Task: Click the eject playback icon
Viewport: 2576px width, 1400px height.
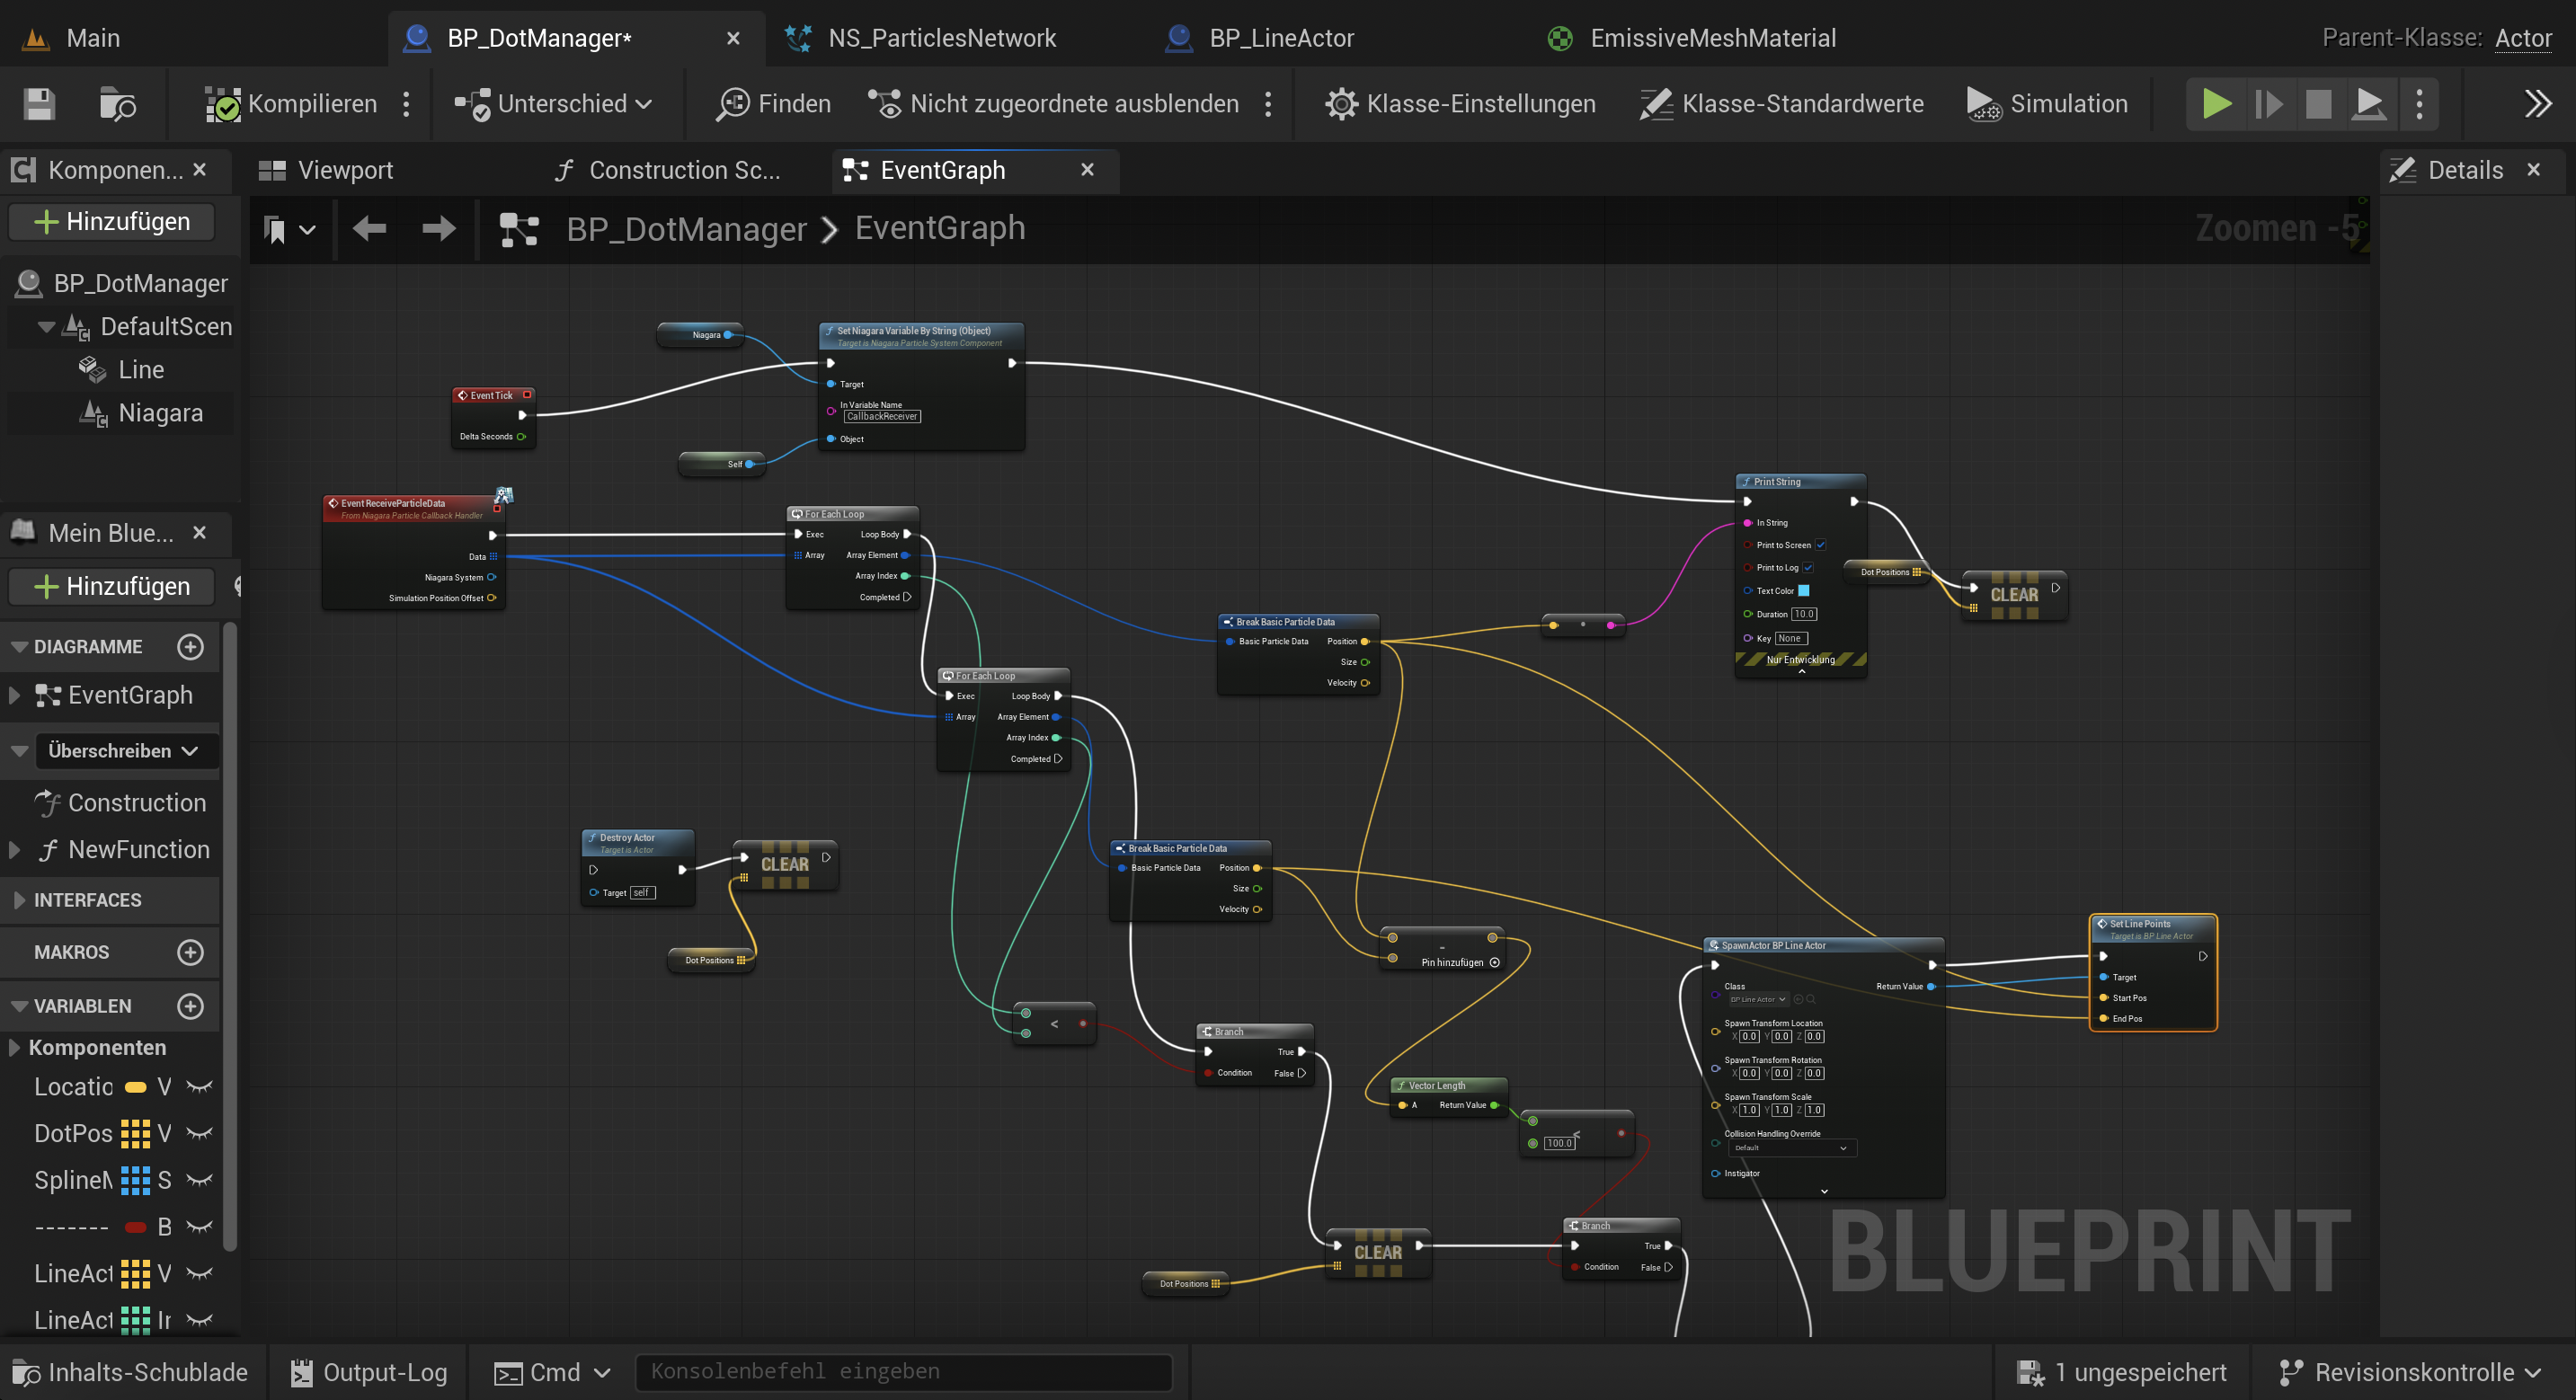Action: click(2368, 104)
